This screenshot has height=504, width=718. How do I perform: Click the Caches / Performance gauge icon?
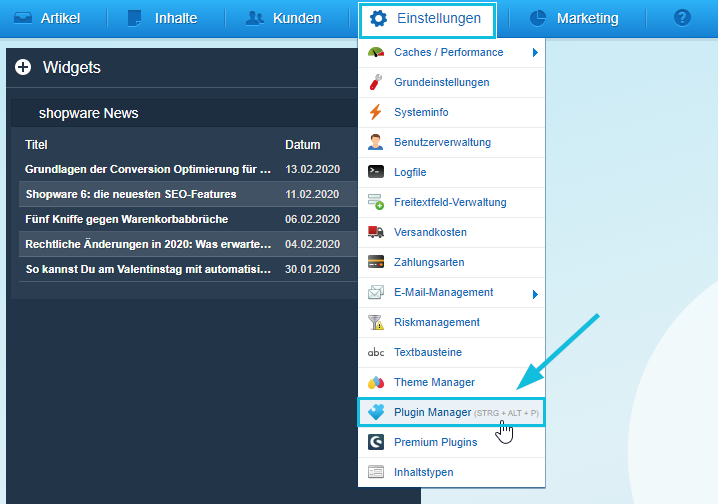(376, 52)
